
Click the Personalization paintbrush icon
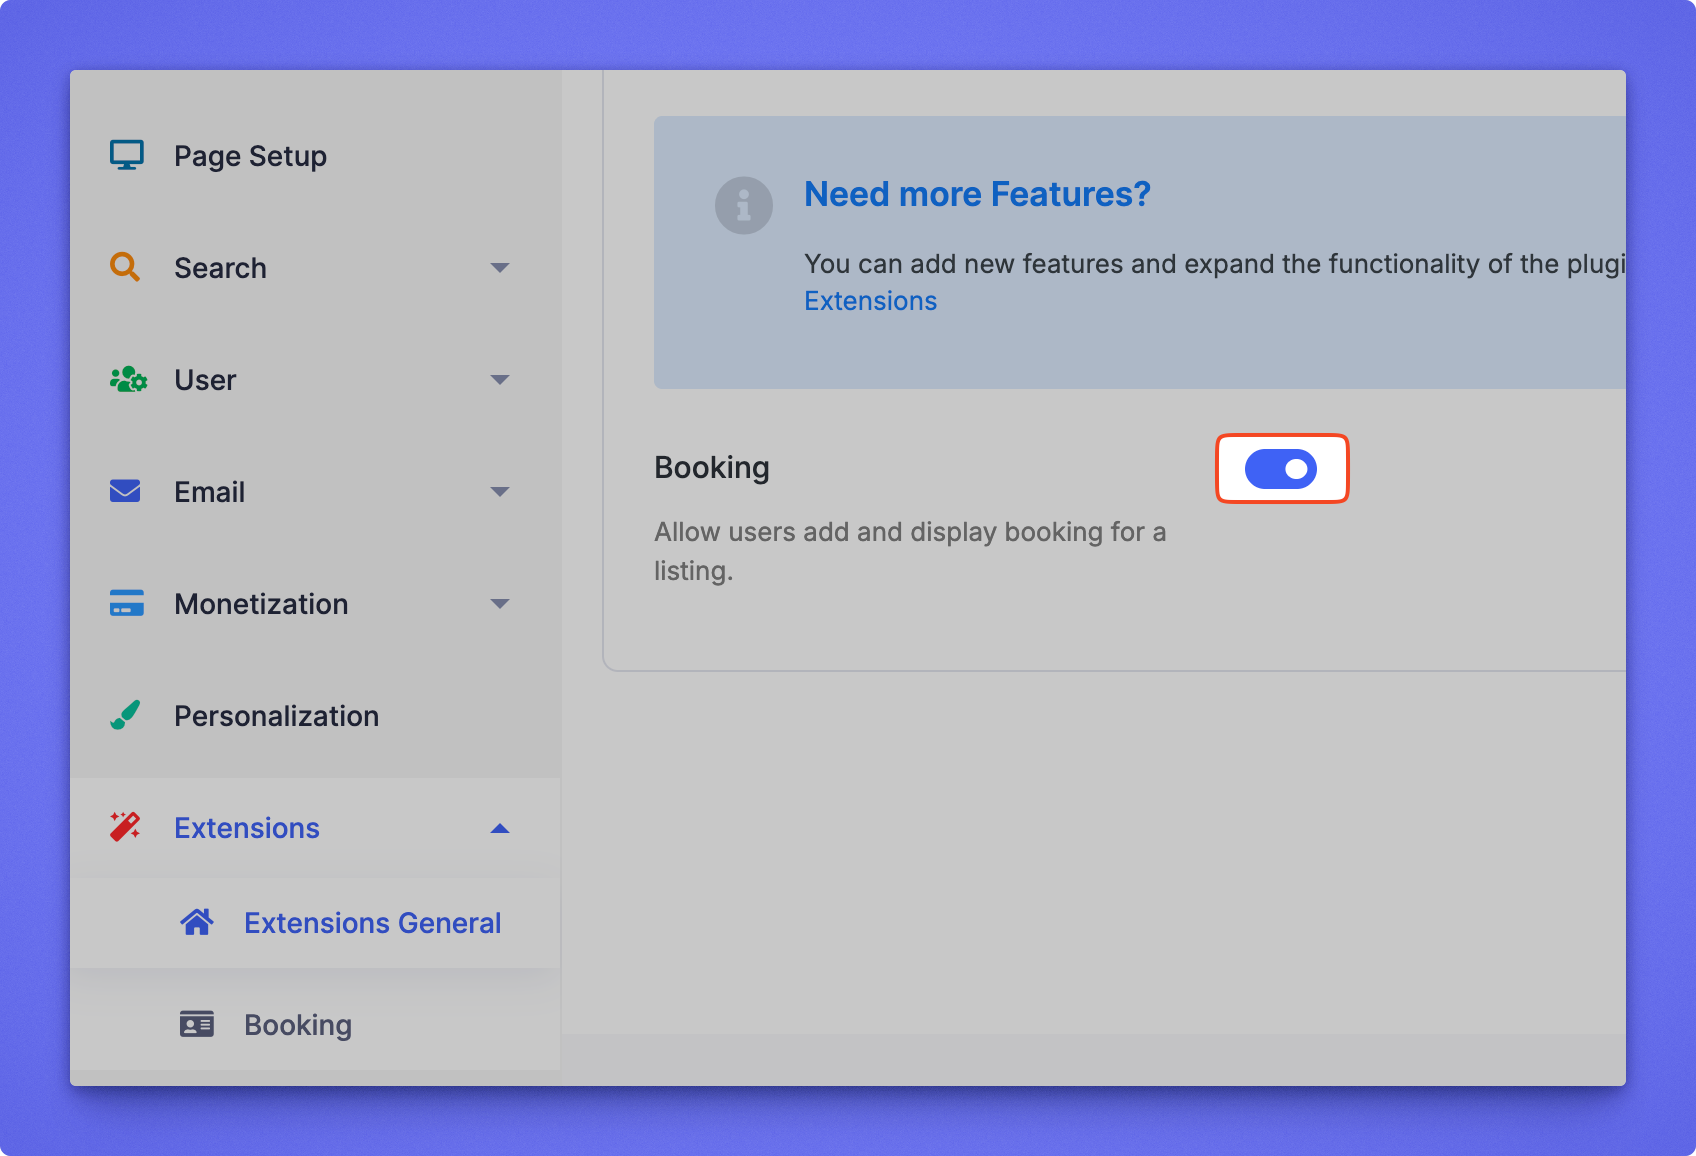tap(125, 715)
